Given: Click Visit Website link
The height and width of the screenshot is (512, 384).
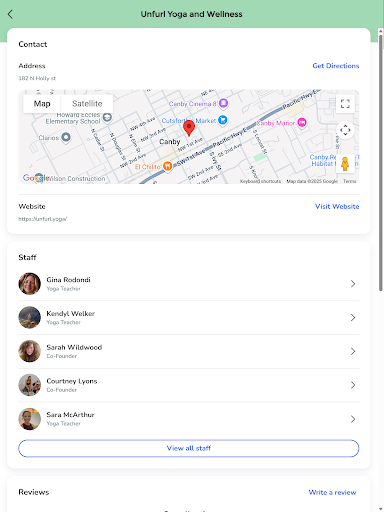Looking at the screenshot, I should [337, 206].
